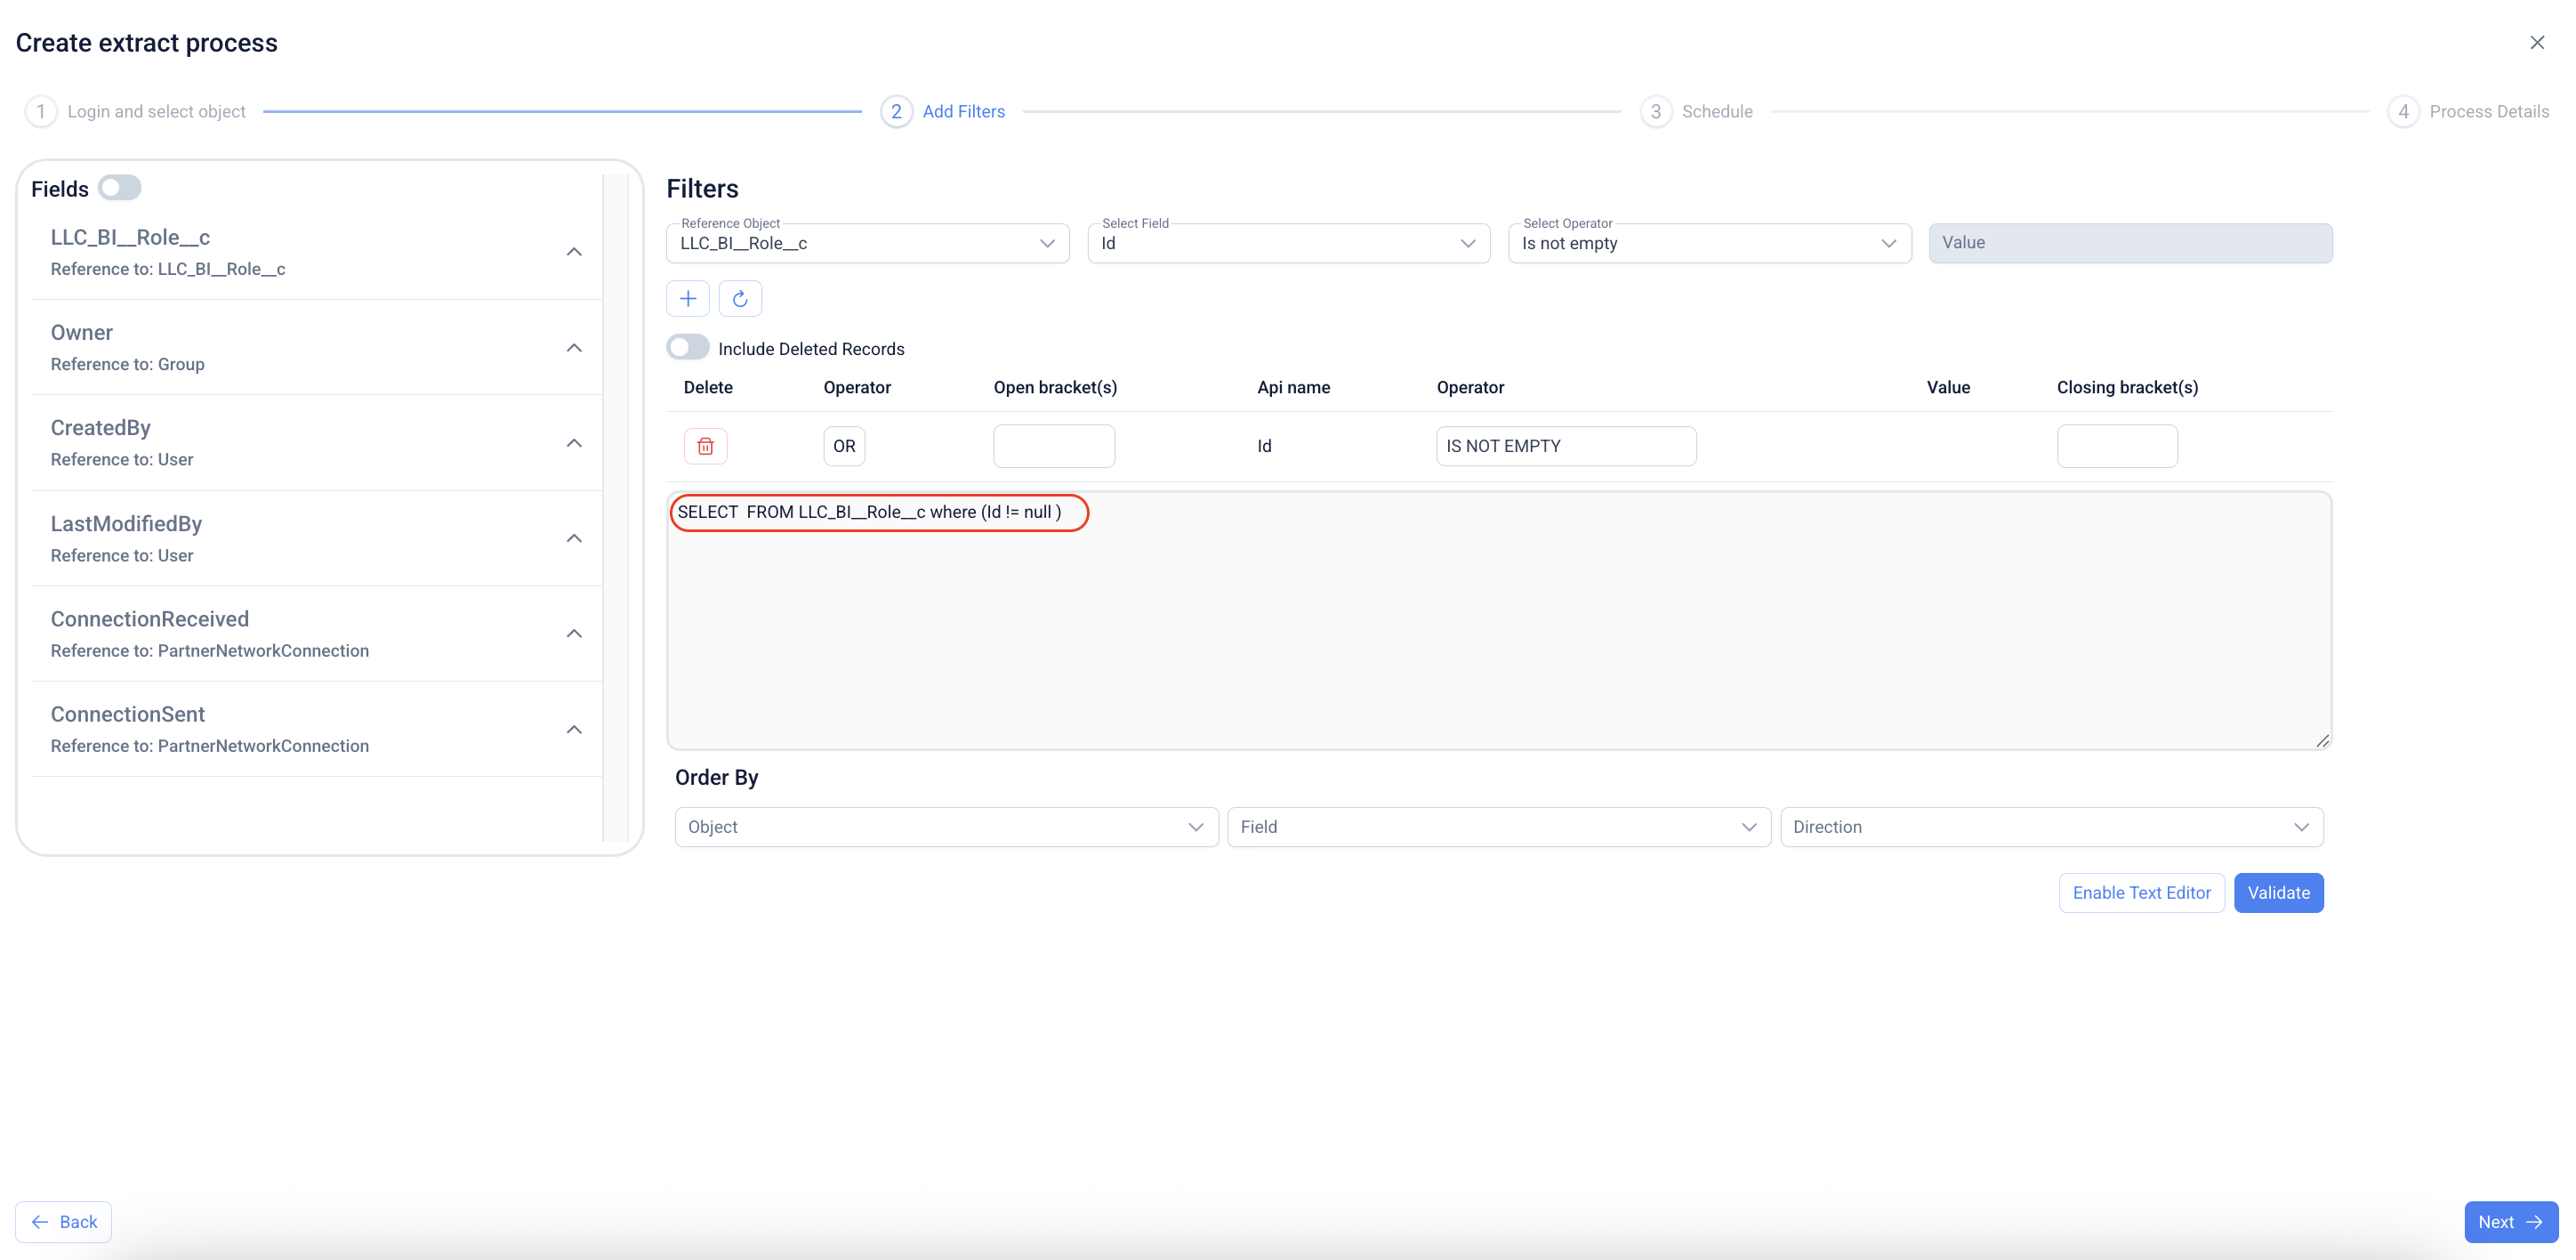Click the refresh filters icon
Screen dimensions: 2576x1260
click(740, 298)
